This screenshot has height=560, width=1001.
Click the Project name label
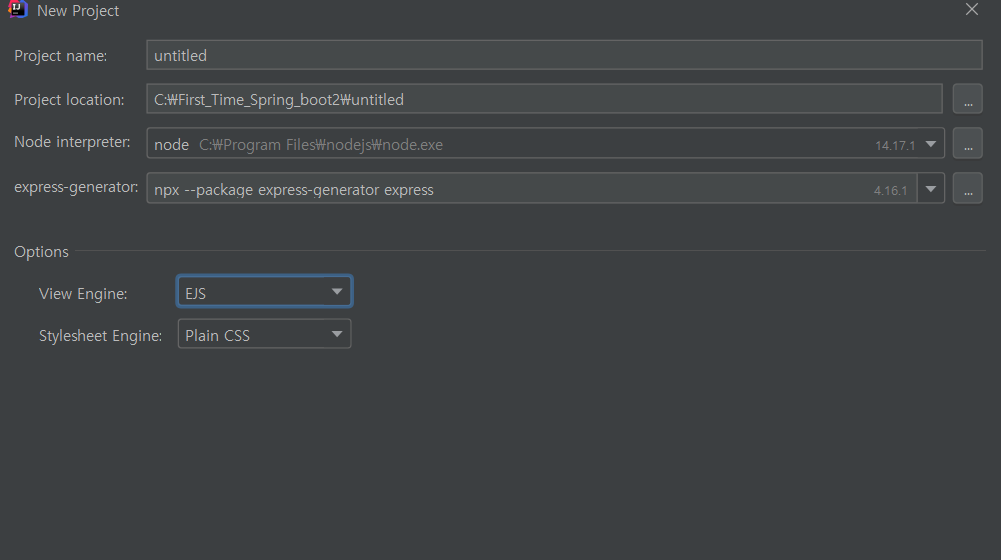61,56
